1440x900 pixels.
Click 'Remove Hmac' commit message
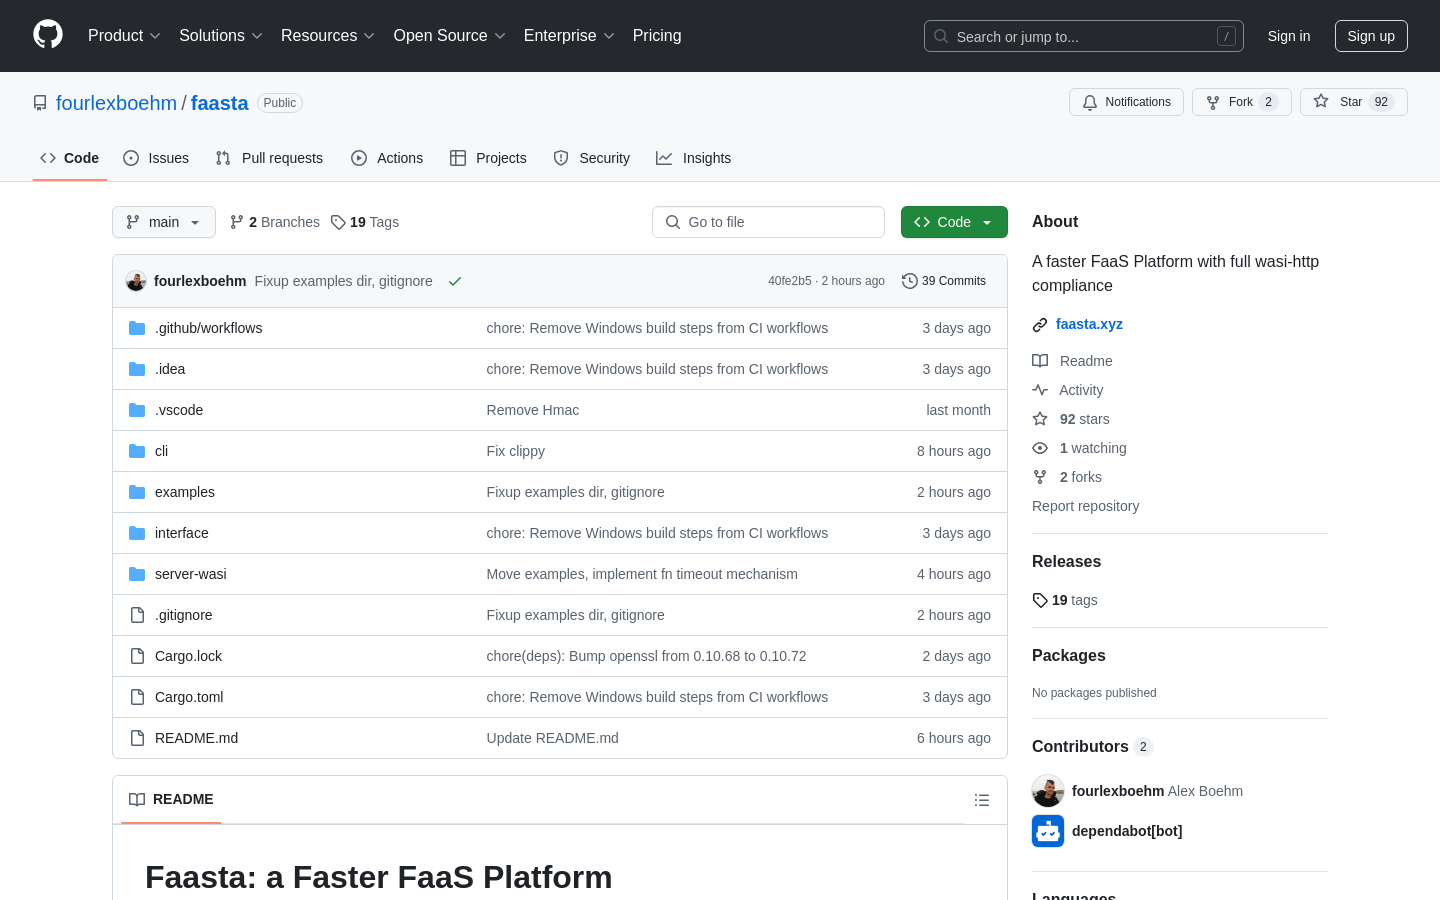coord(533,410)
